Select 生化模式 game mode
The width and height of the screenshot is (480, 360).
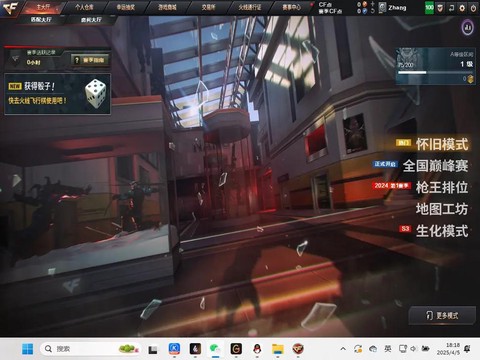pos(442,231)
